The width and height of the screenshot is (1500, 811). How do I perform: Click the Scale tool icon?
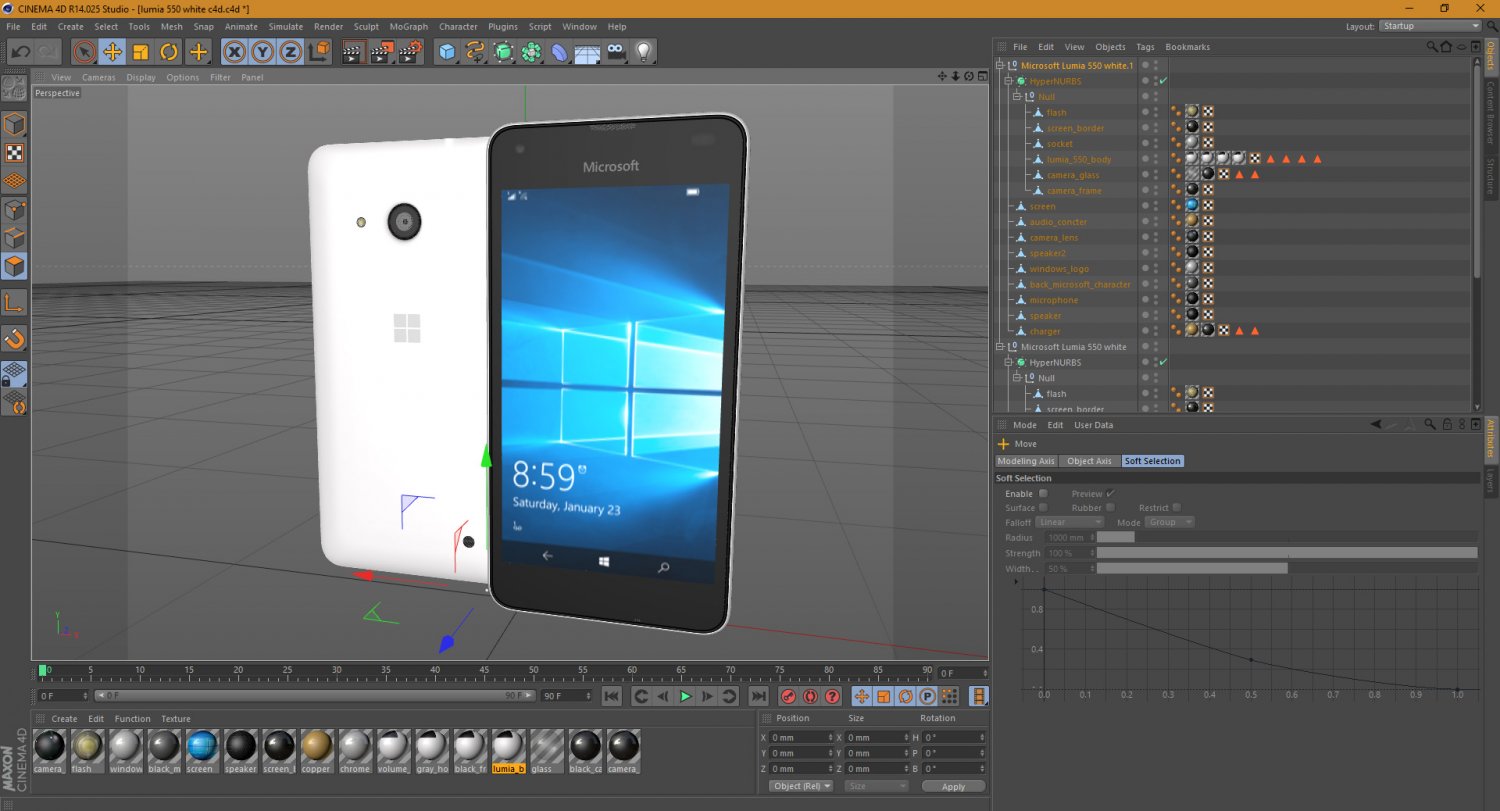coord(141,52)
